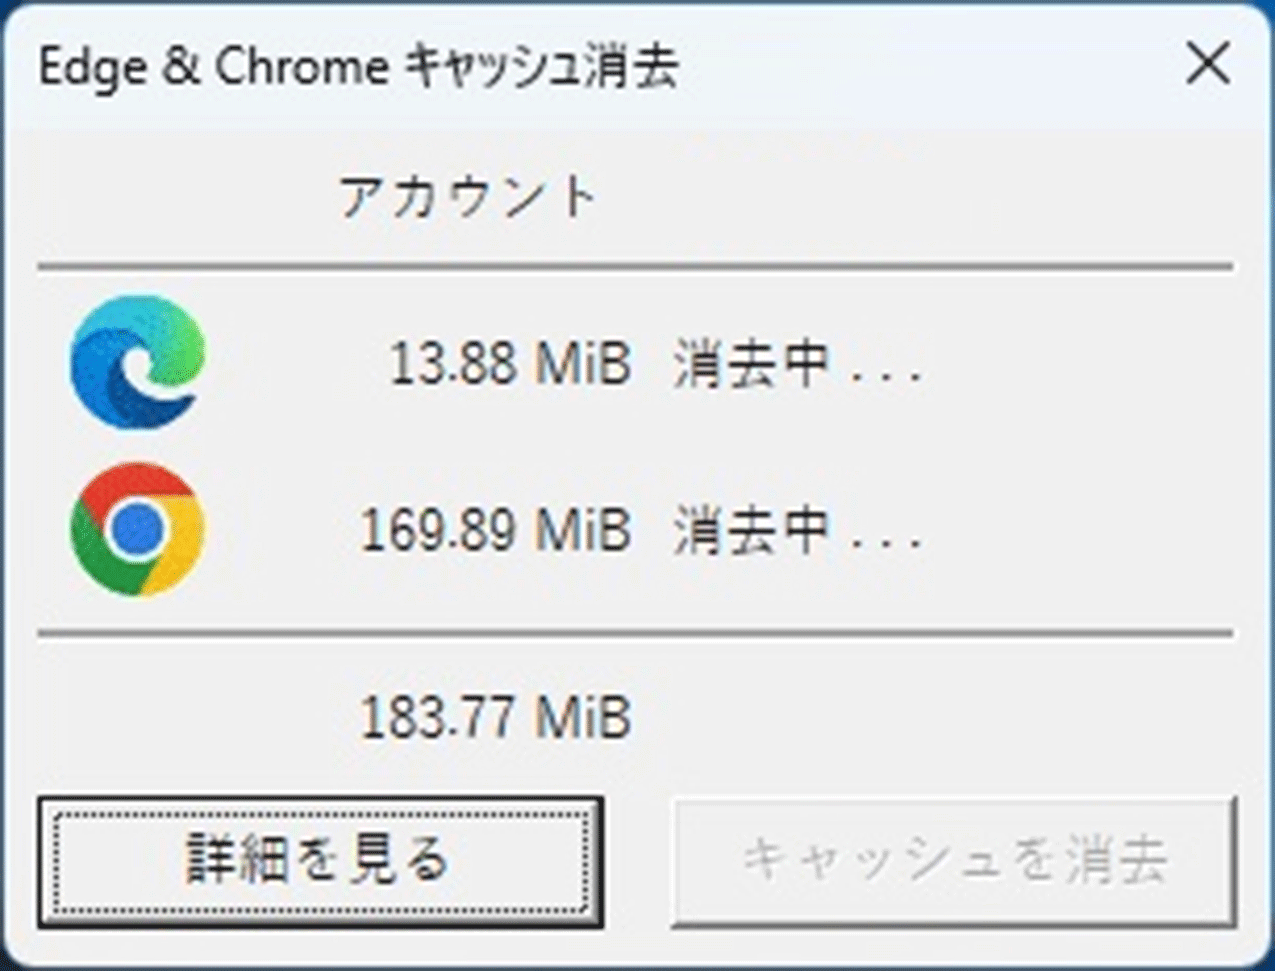The width and height of the screenshot is (1275, 971).
Task: Click the Microsoft Edge browser icon
Action: (x=138, y=361)
